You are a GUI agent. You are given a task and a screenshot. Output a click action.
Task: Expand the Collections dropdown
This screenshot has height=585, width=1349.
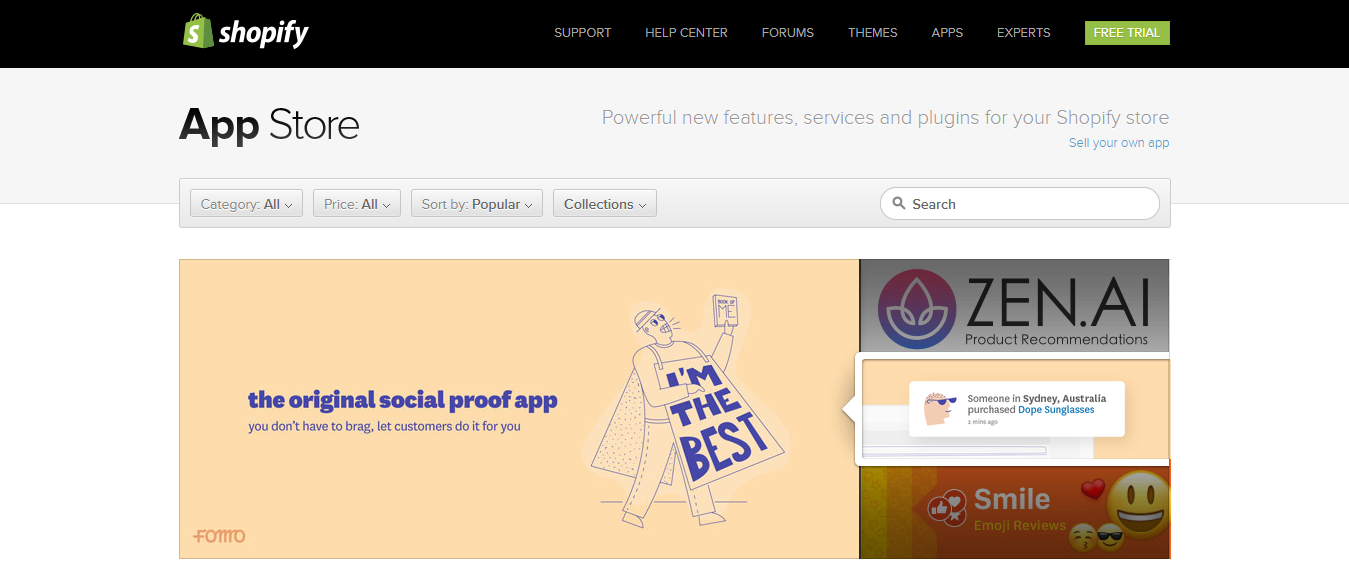click(x=604, y=203)
